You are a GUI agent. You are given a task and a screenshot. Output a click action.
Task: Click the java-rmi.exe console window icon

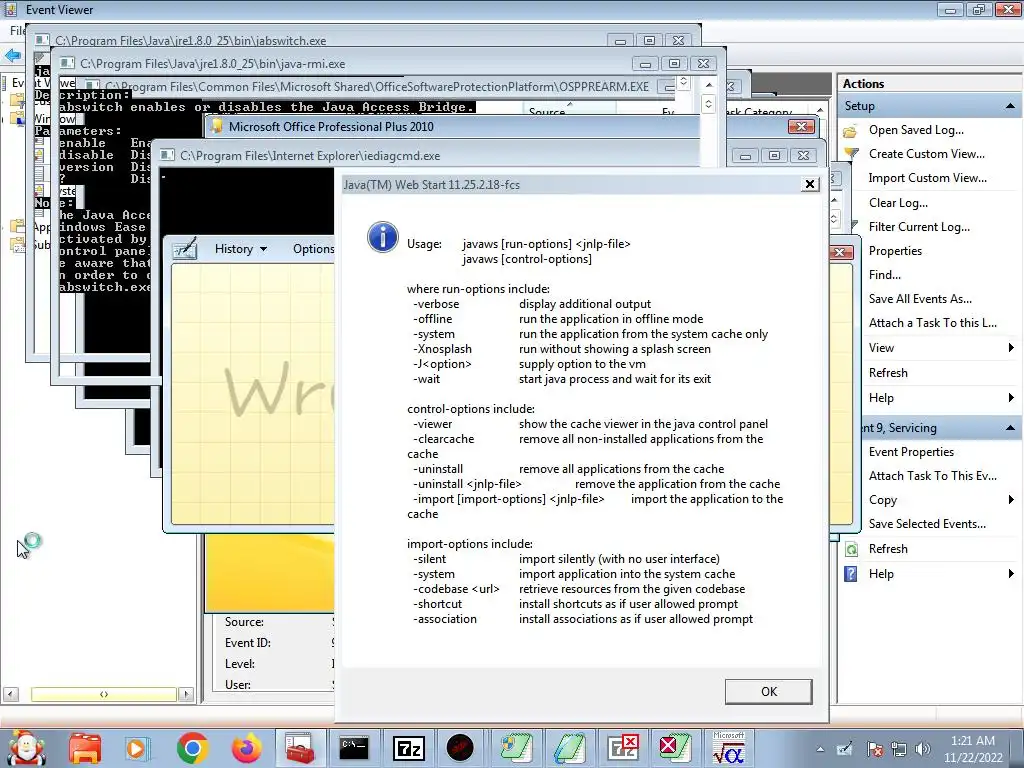coord(67,63)
